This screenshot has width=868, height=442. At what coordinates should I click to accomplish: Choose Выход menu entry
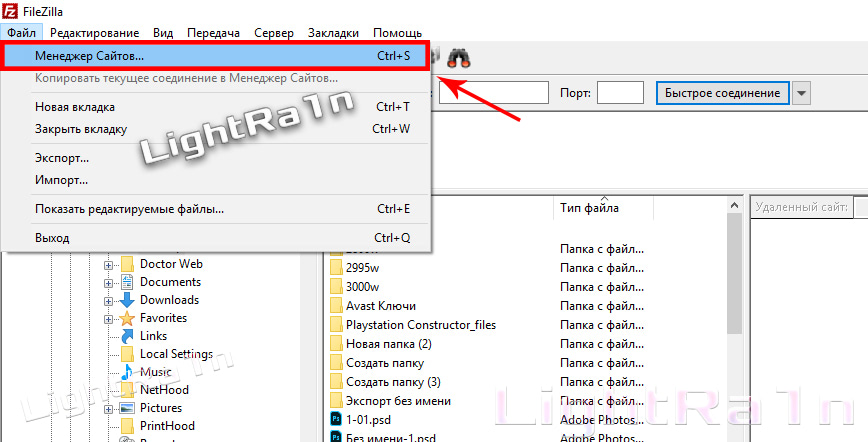click(x=216, y=238)
